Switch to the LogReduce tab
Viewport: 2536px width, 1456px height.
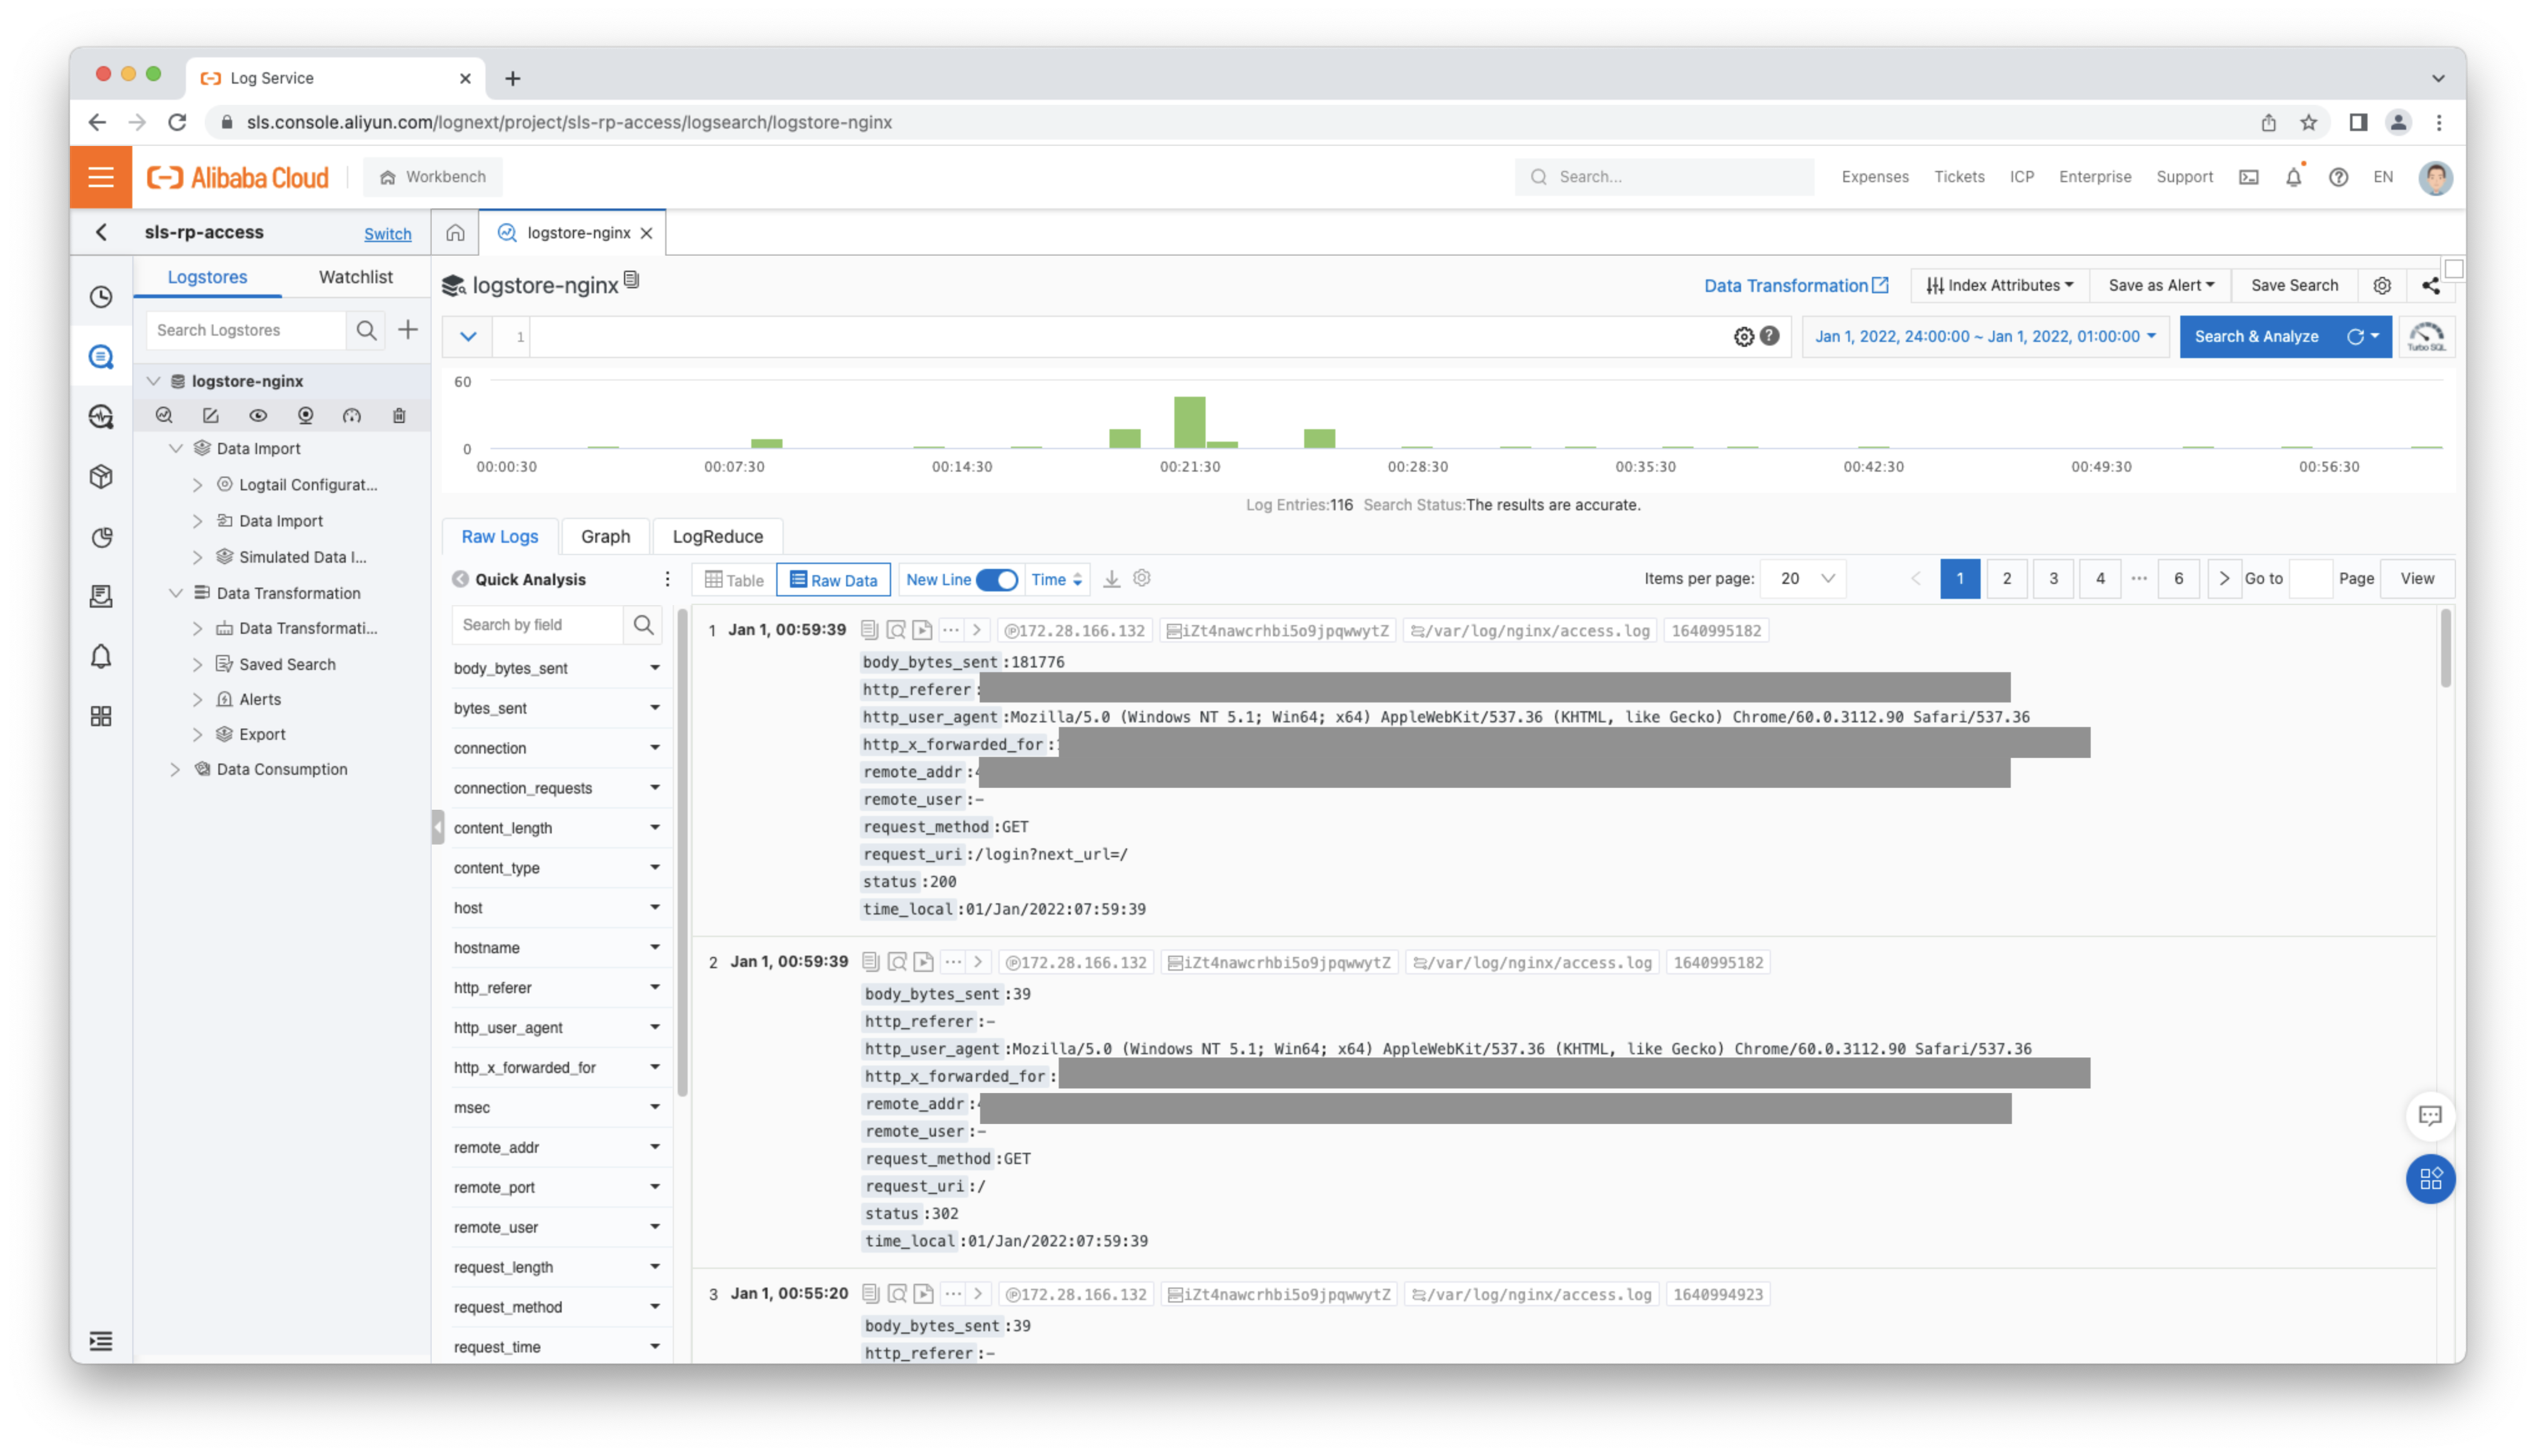coord(717,536)
